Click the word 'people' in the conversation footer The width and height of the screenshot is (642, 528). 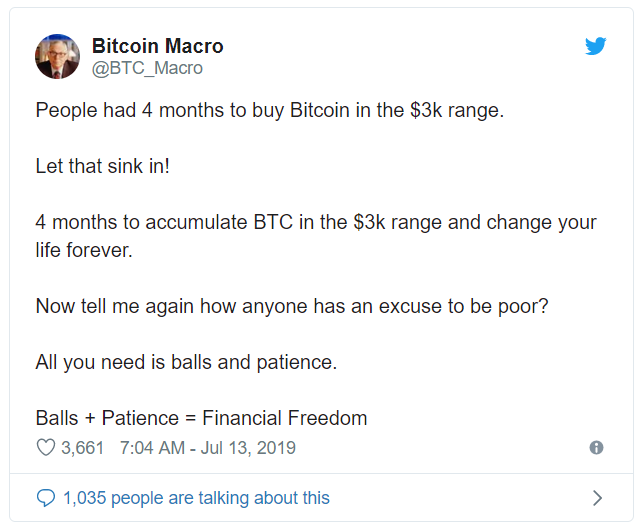136,499
